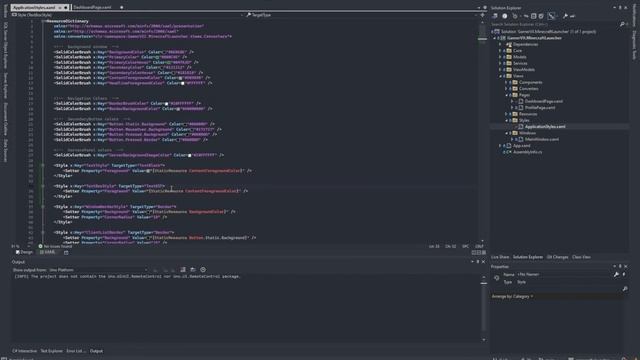Expand the Components folder

pyautogui.click(x=506, y=82)
